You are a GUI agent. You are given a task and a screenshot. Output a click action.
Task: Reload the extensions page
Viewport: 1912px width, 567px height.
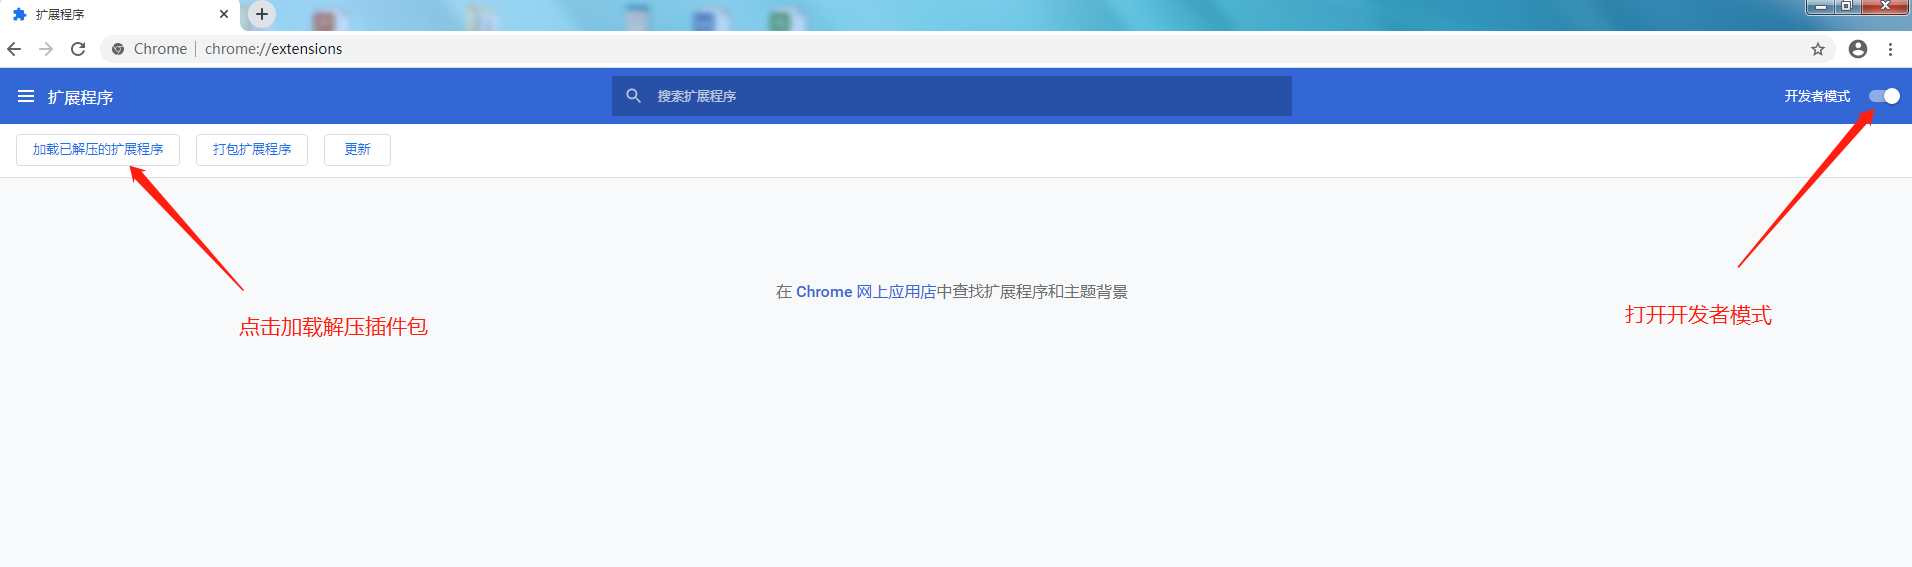point(78,48)
